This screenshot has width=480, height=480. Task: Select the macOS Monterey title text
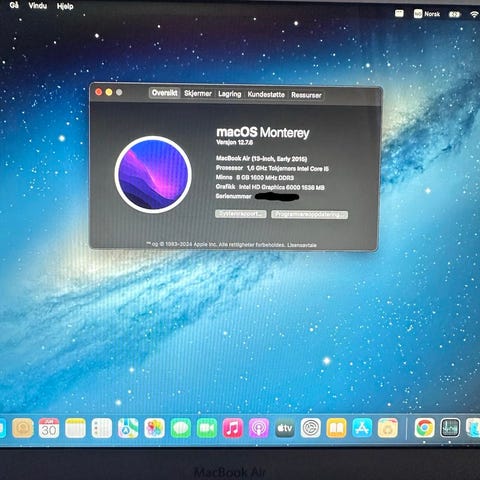coord(263,132)
